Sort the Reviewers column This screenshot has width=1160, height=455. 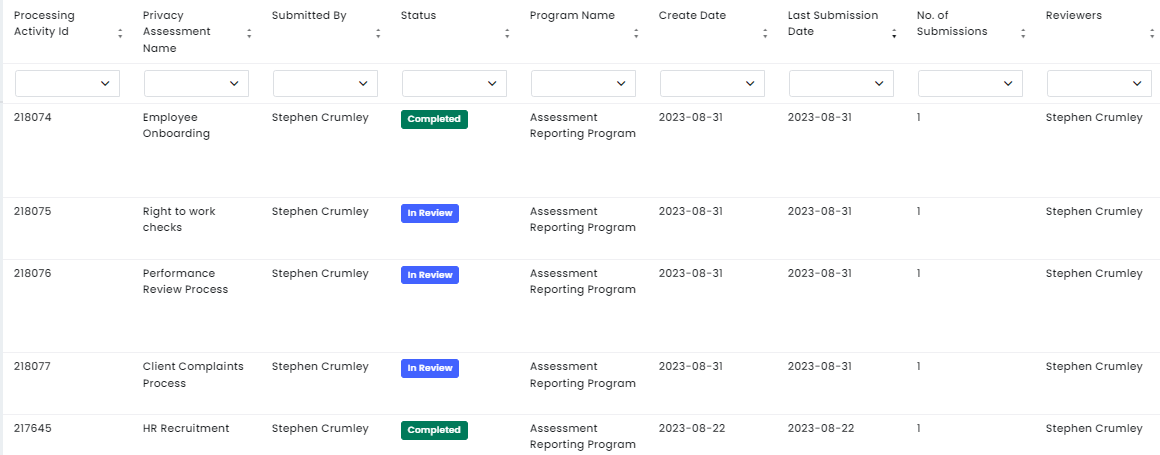point(1152,33)
